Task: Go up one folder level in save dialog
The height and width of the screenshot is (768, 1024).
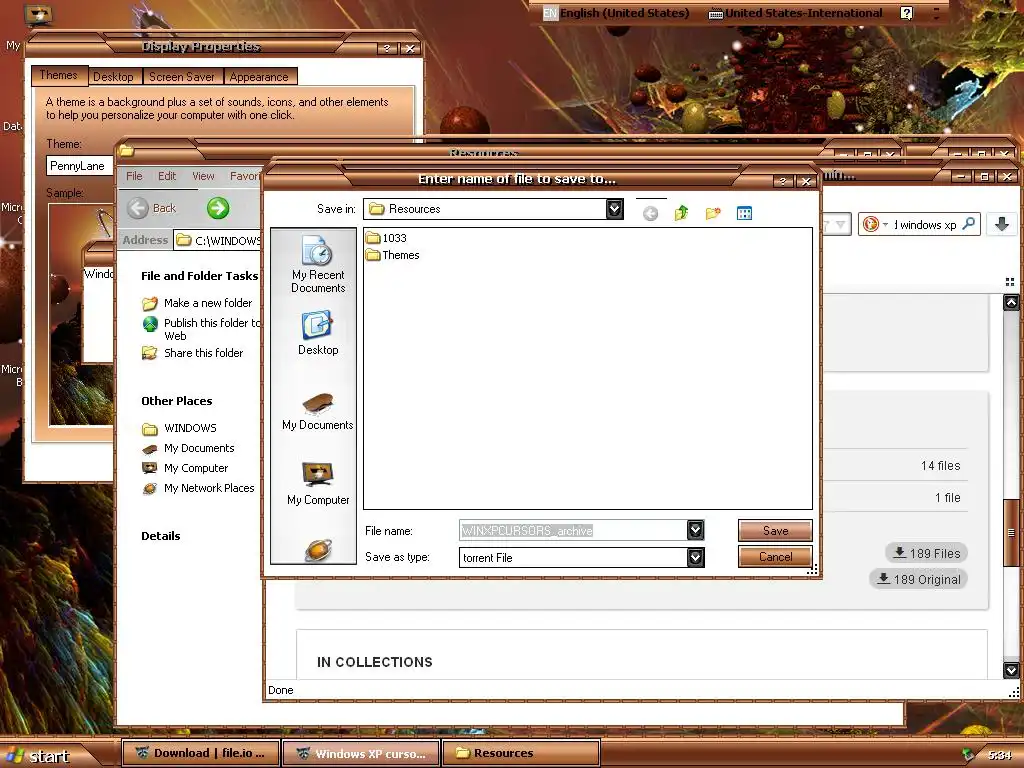Action: (681, 213)
